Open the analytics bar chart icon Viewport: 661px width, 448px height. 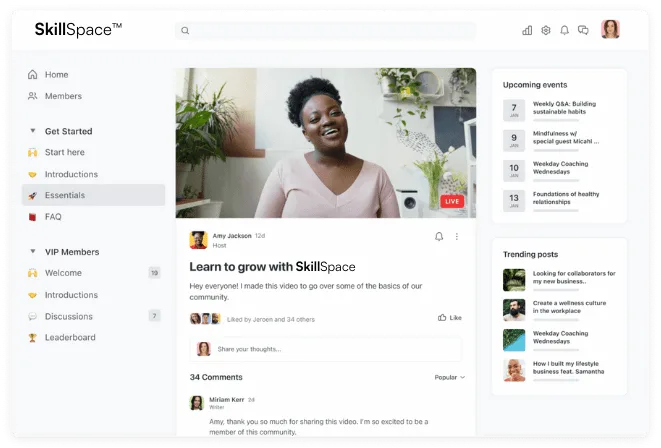pyautogui.click(x=527, y=30)
